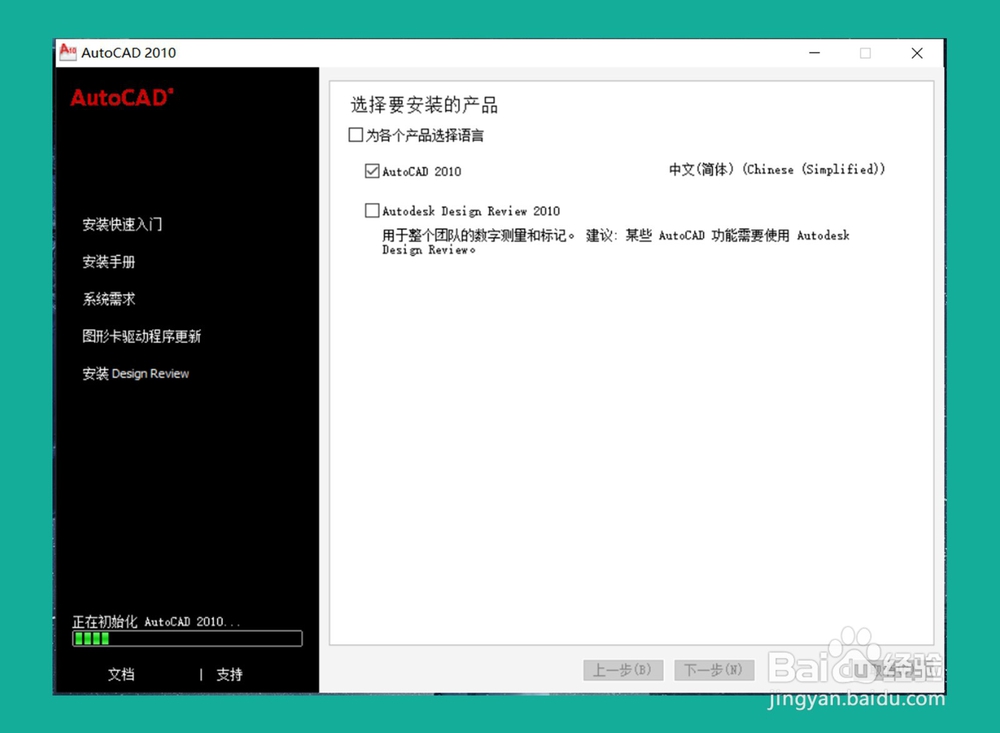Open 系统需求 link
This screenshot has height=733, width=1000.
108,299
